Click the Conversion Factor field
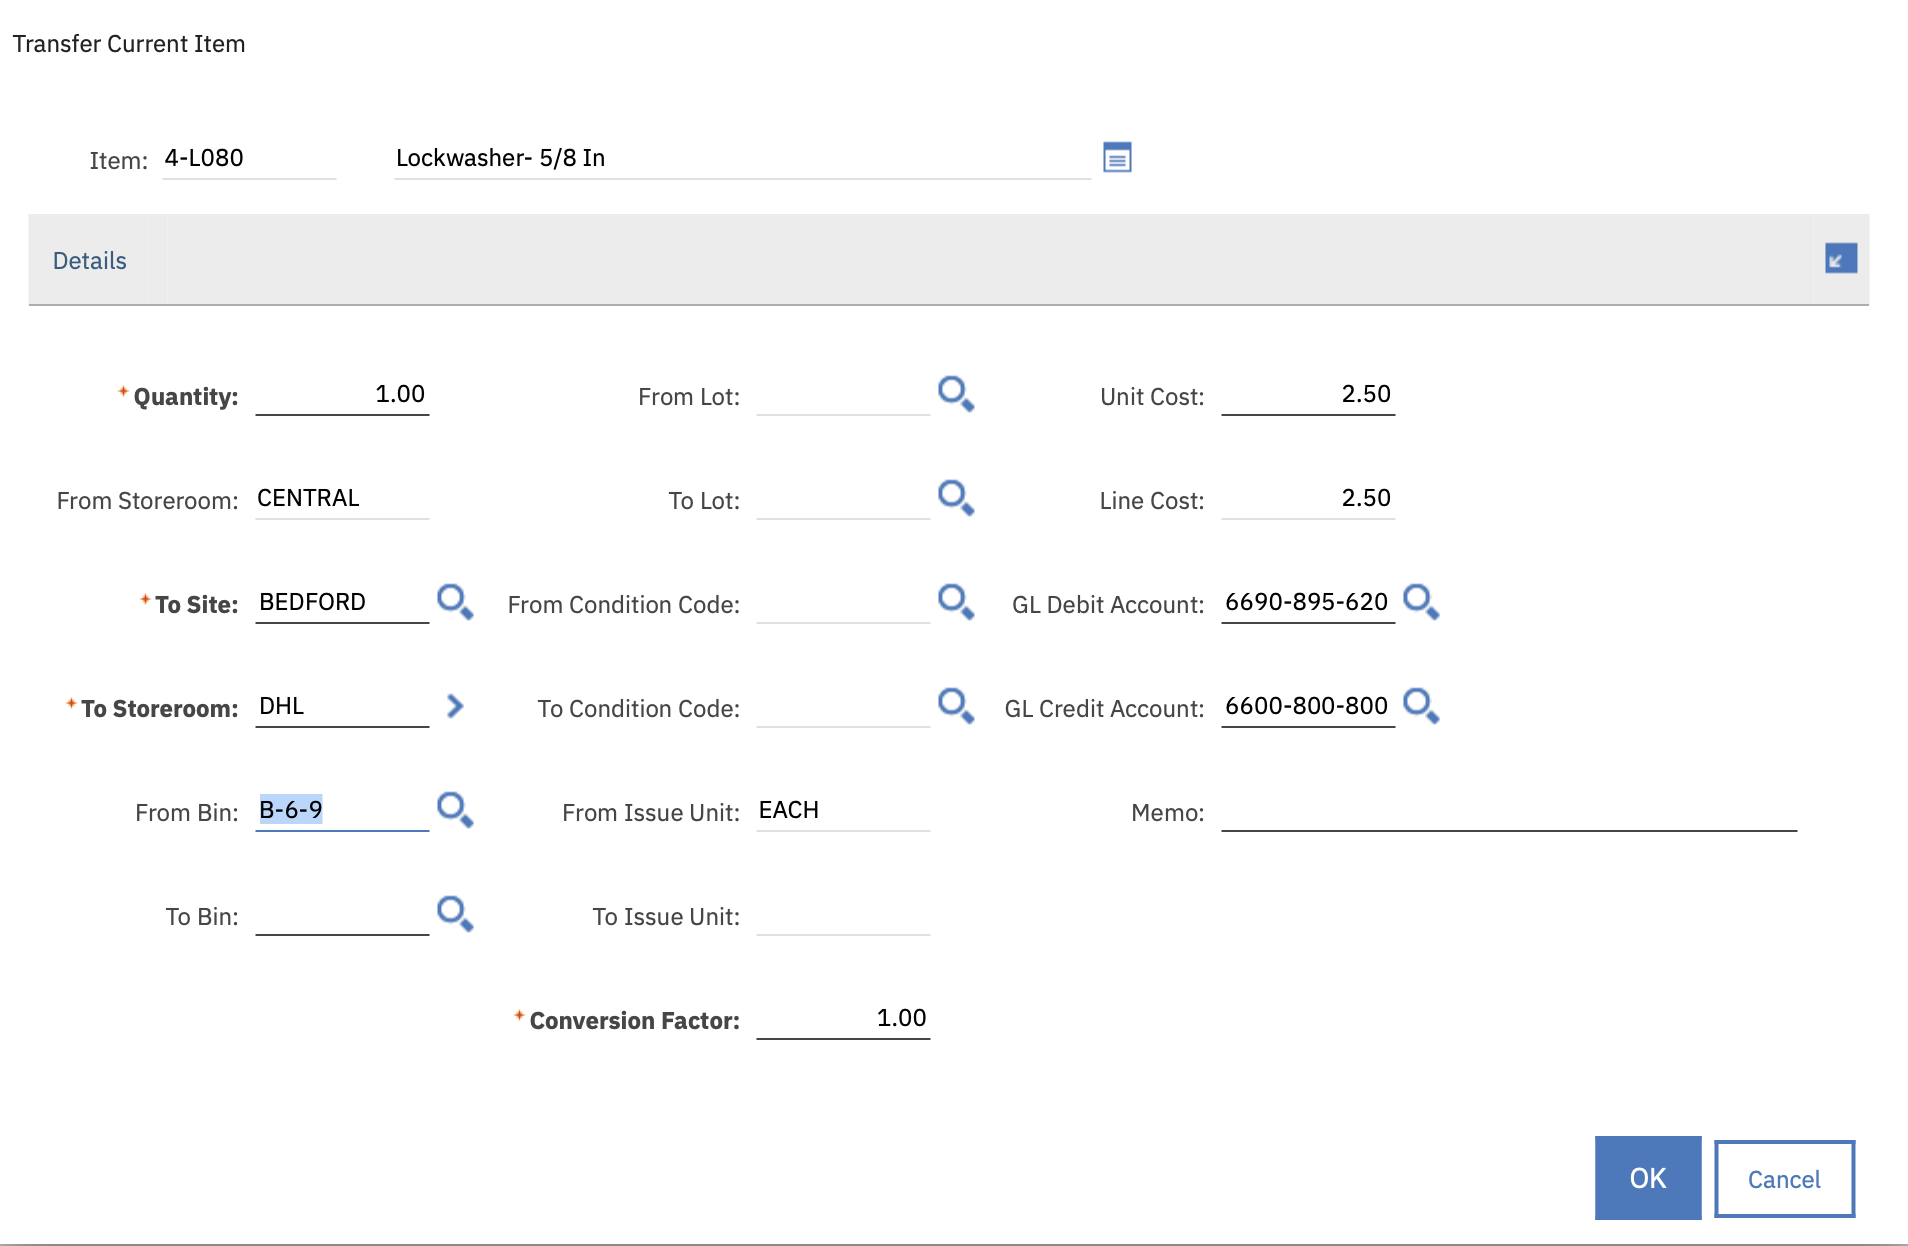The width and height of the screenshot is (1908, 1246). [x=843, y=1019]
